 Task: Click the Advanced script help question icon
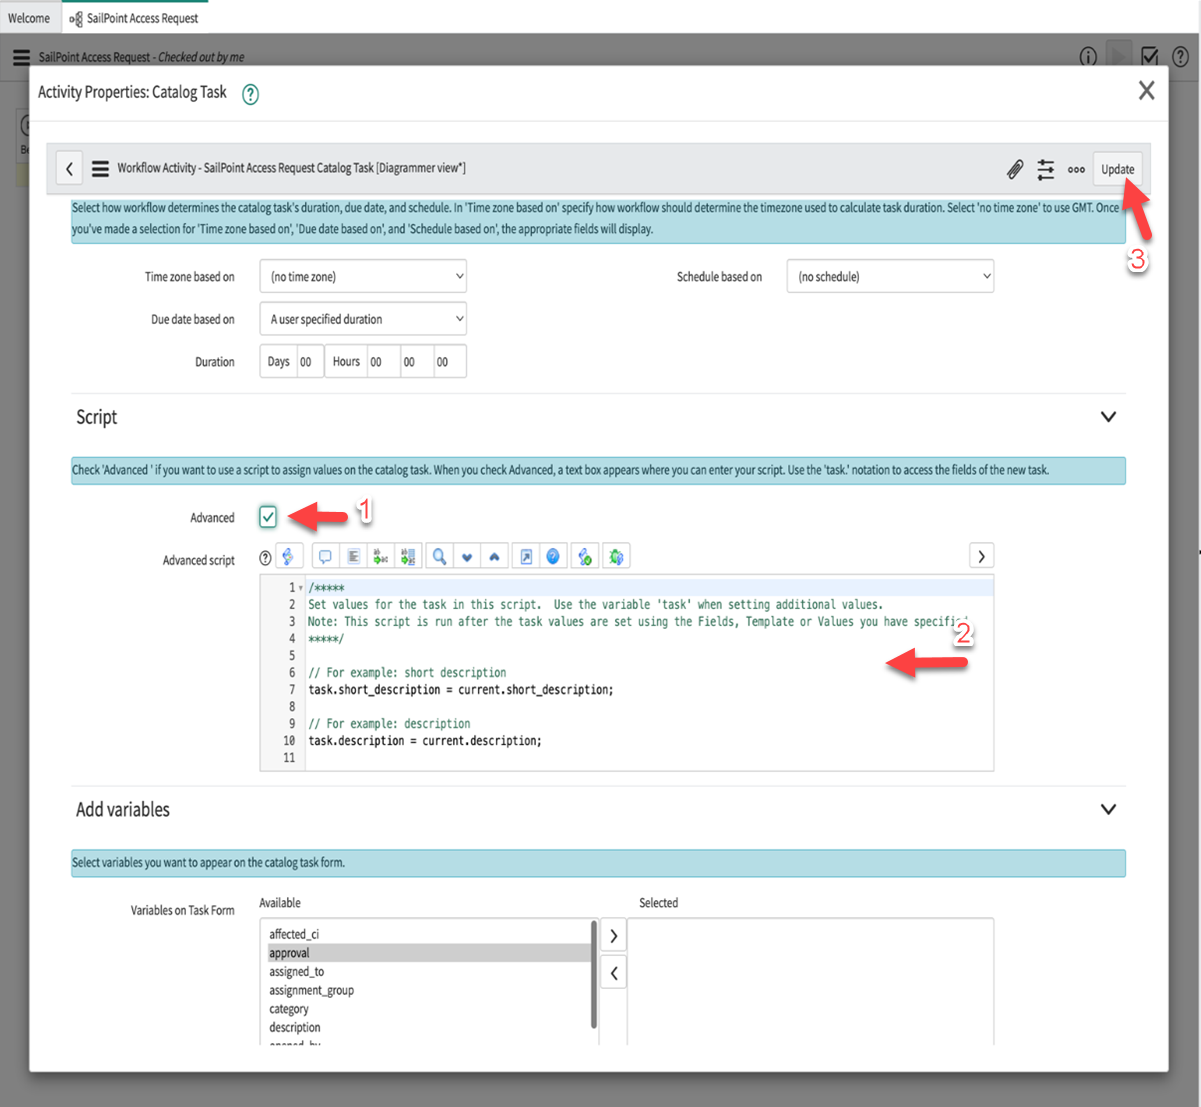pos(265,558)
